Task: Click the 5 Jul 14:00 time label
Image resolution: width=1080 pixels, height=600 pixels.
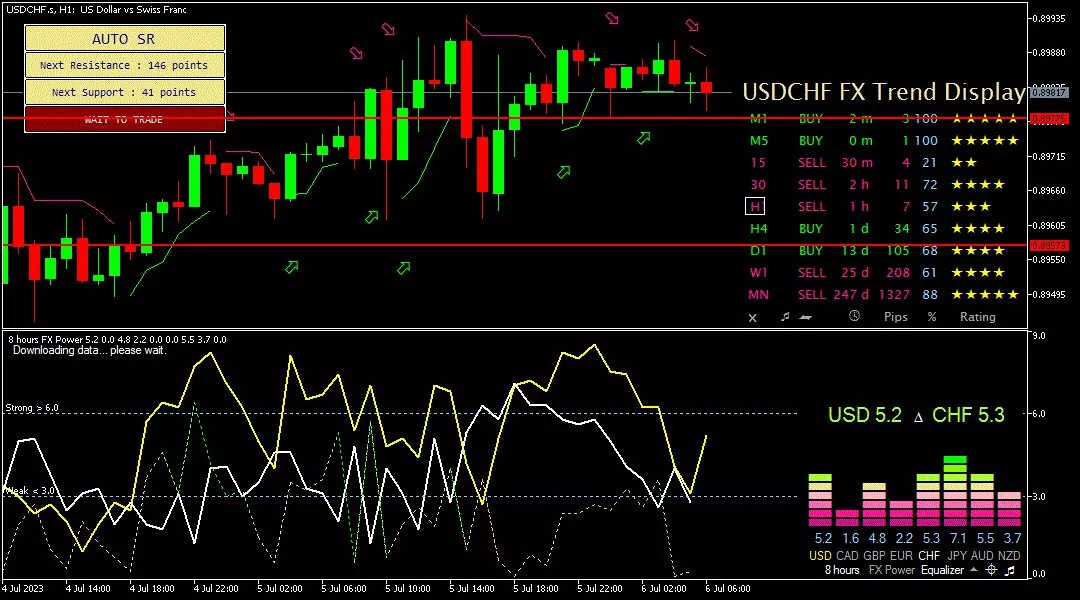Action: click(472, 589)
